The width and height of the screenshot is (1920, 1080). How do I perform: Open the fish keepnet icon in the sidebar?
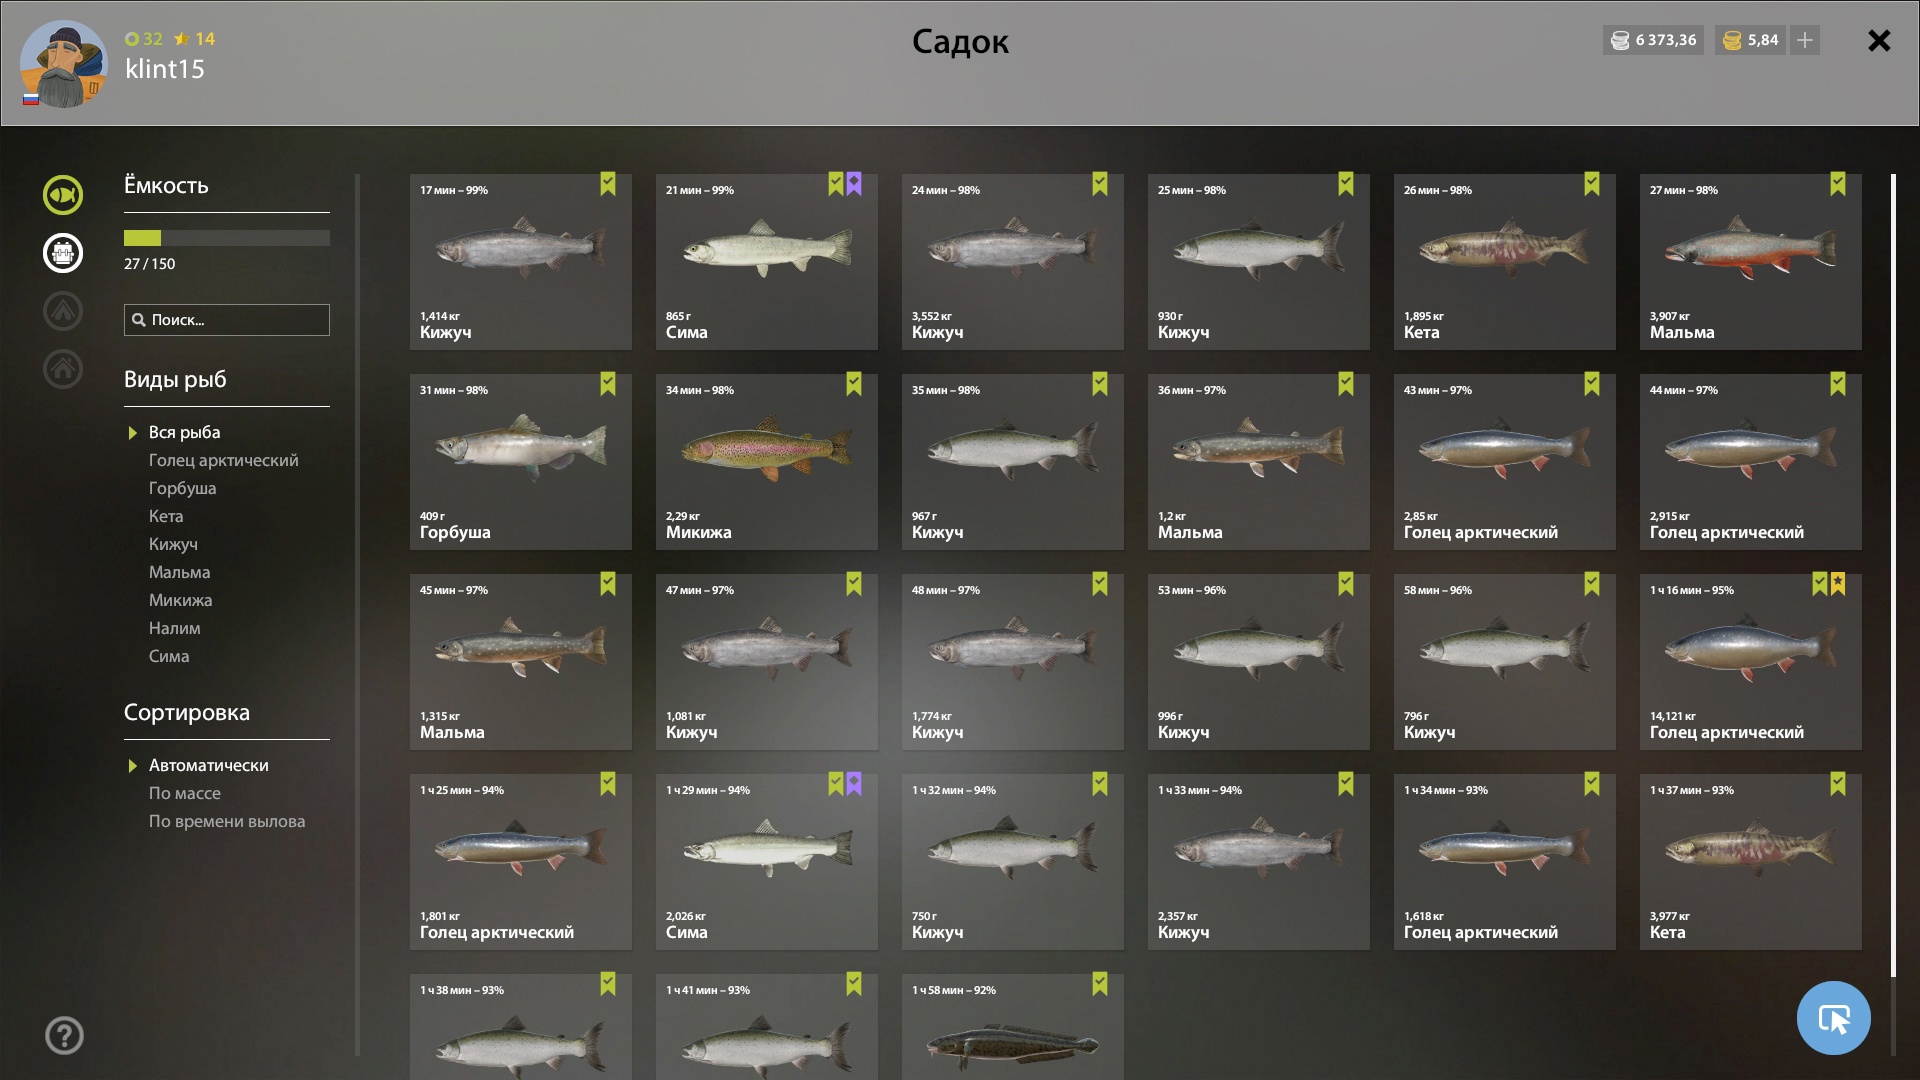[63, 195]
